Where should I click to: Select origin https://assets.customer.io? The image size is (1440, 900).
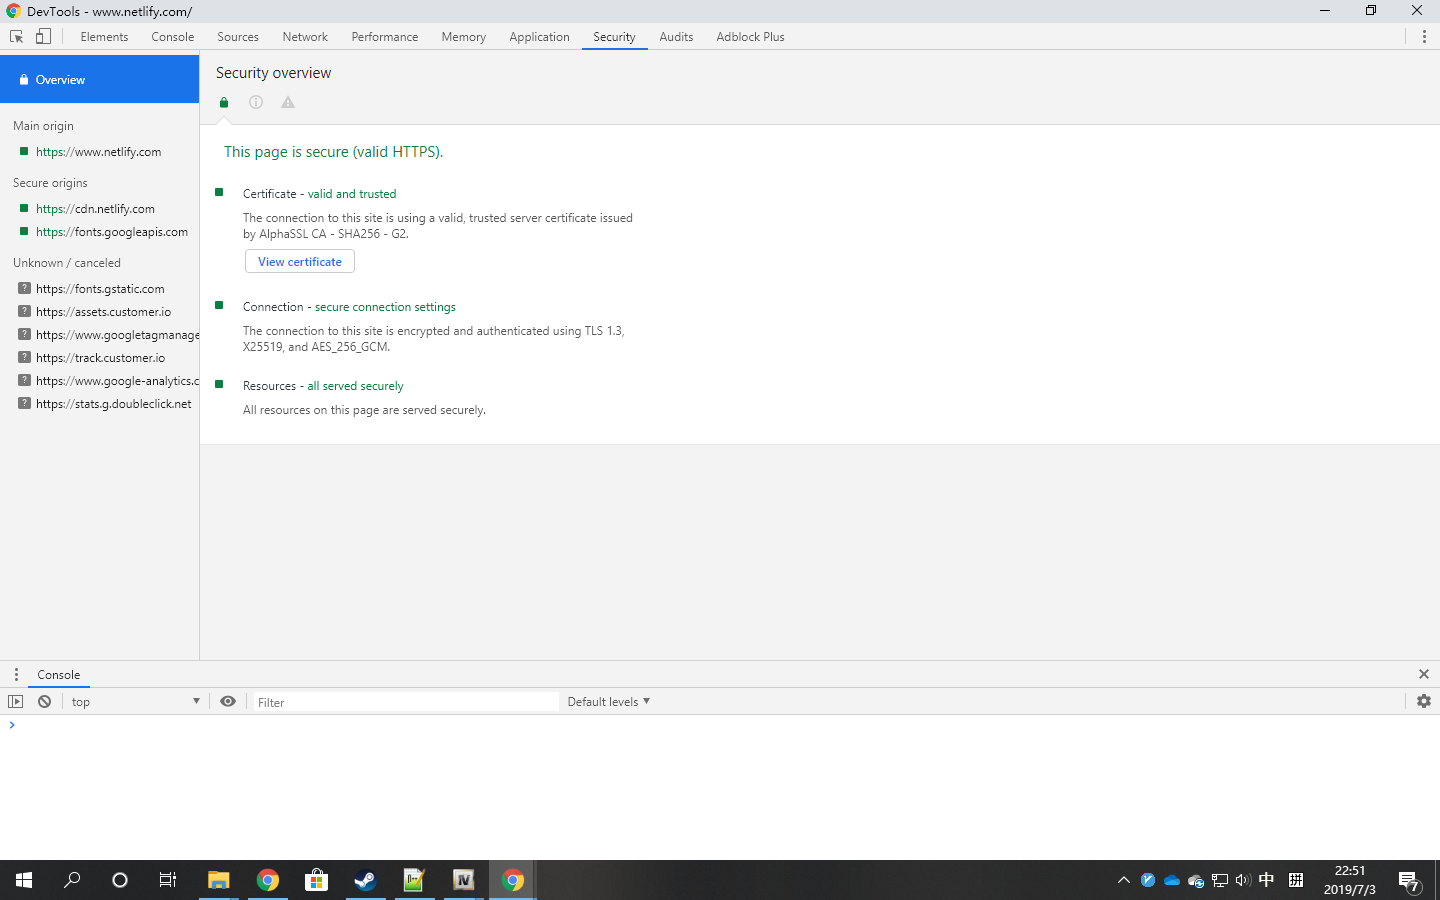click(x=100, y=312)
